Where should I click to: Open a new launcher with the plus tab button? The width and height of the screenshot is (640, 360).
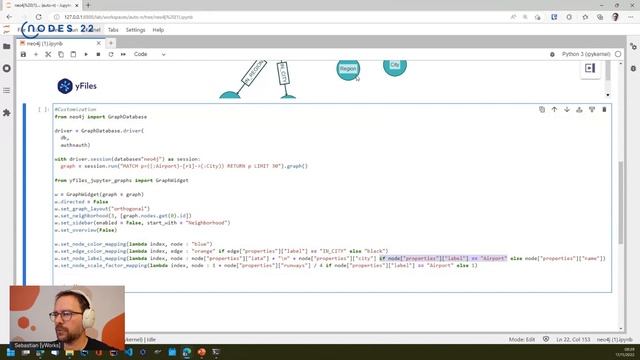click(111, 43)
